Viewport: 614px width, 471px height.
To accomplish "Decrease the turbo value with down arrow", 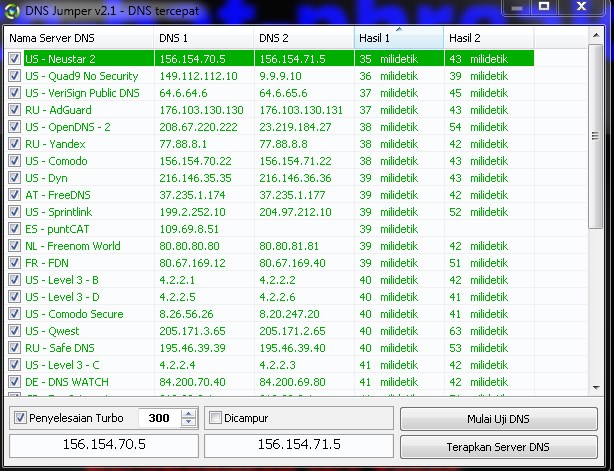I will (188, 422).
